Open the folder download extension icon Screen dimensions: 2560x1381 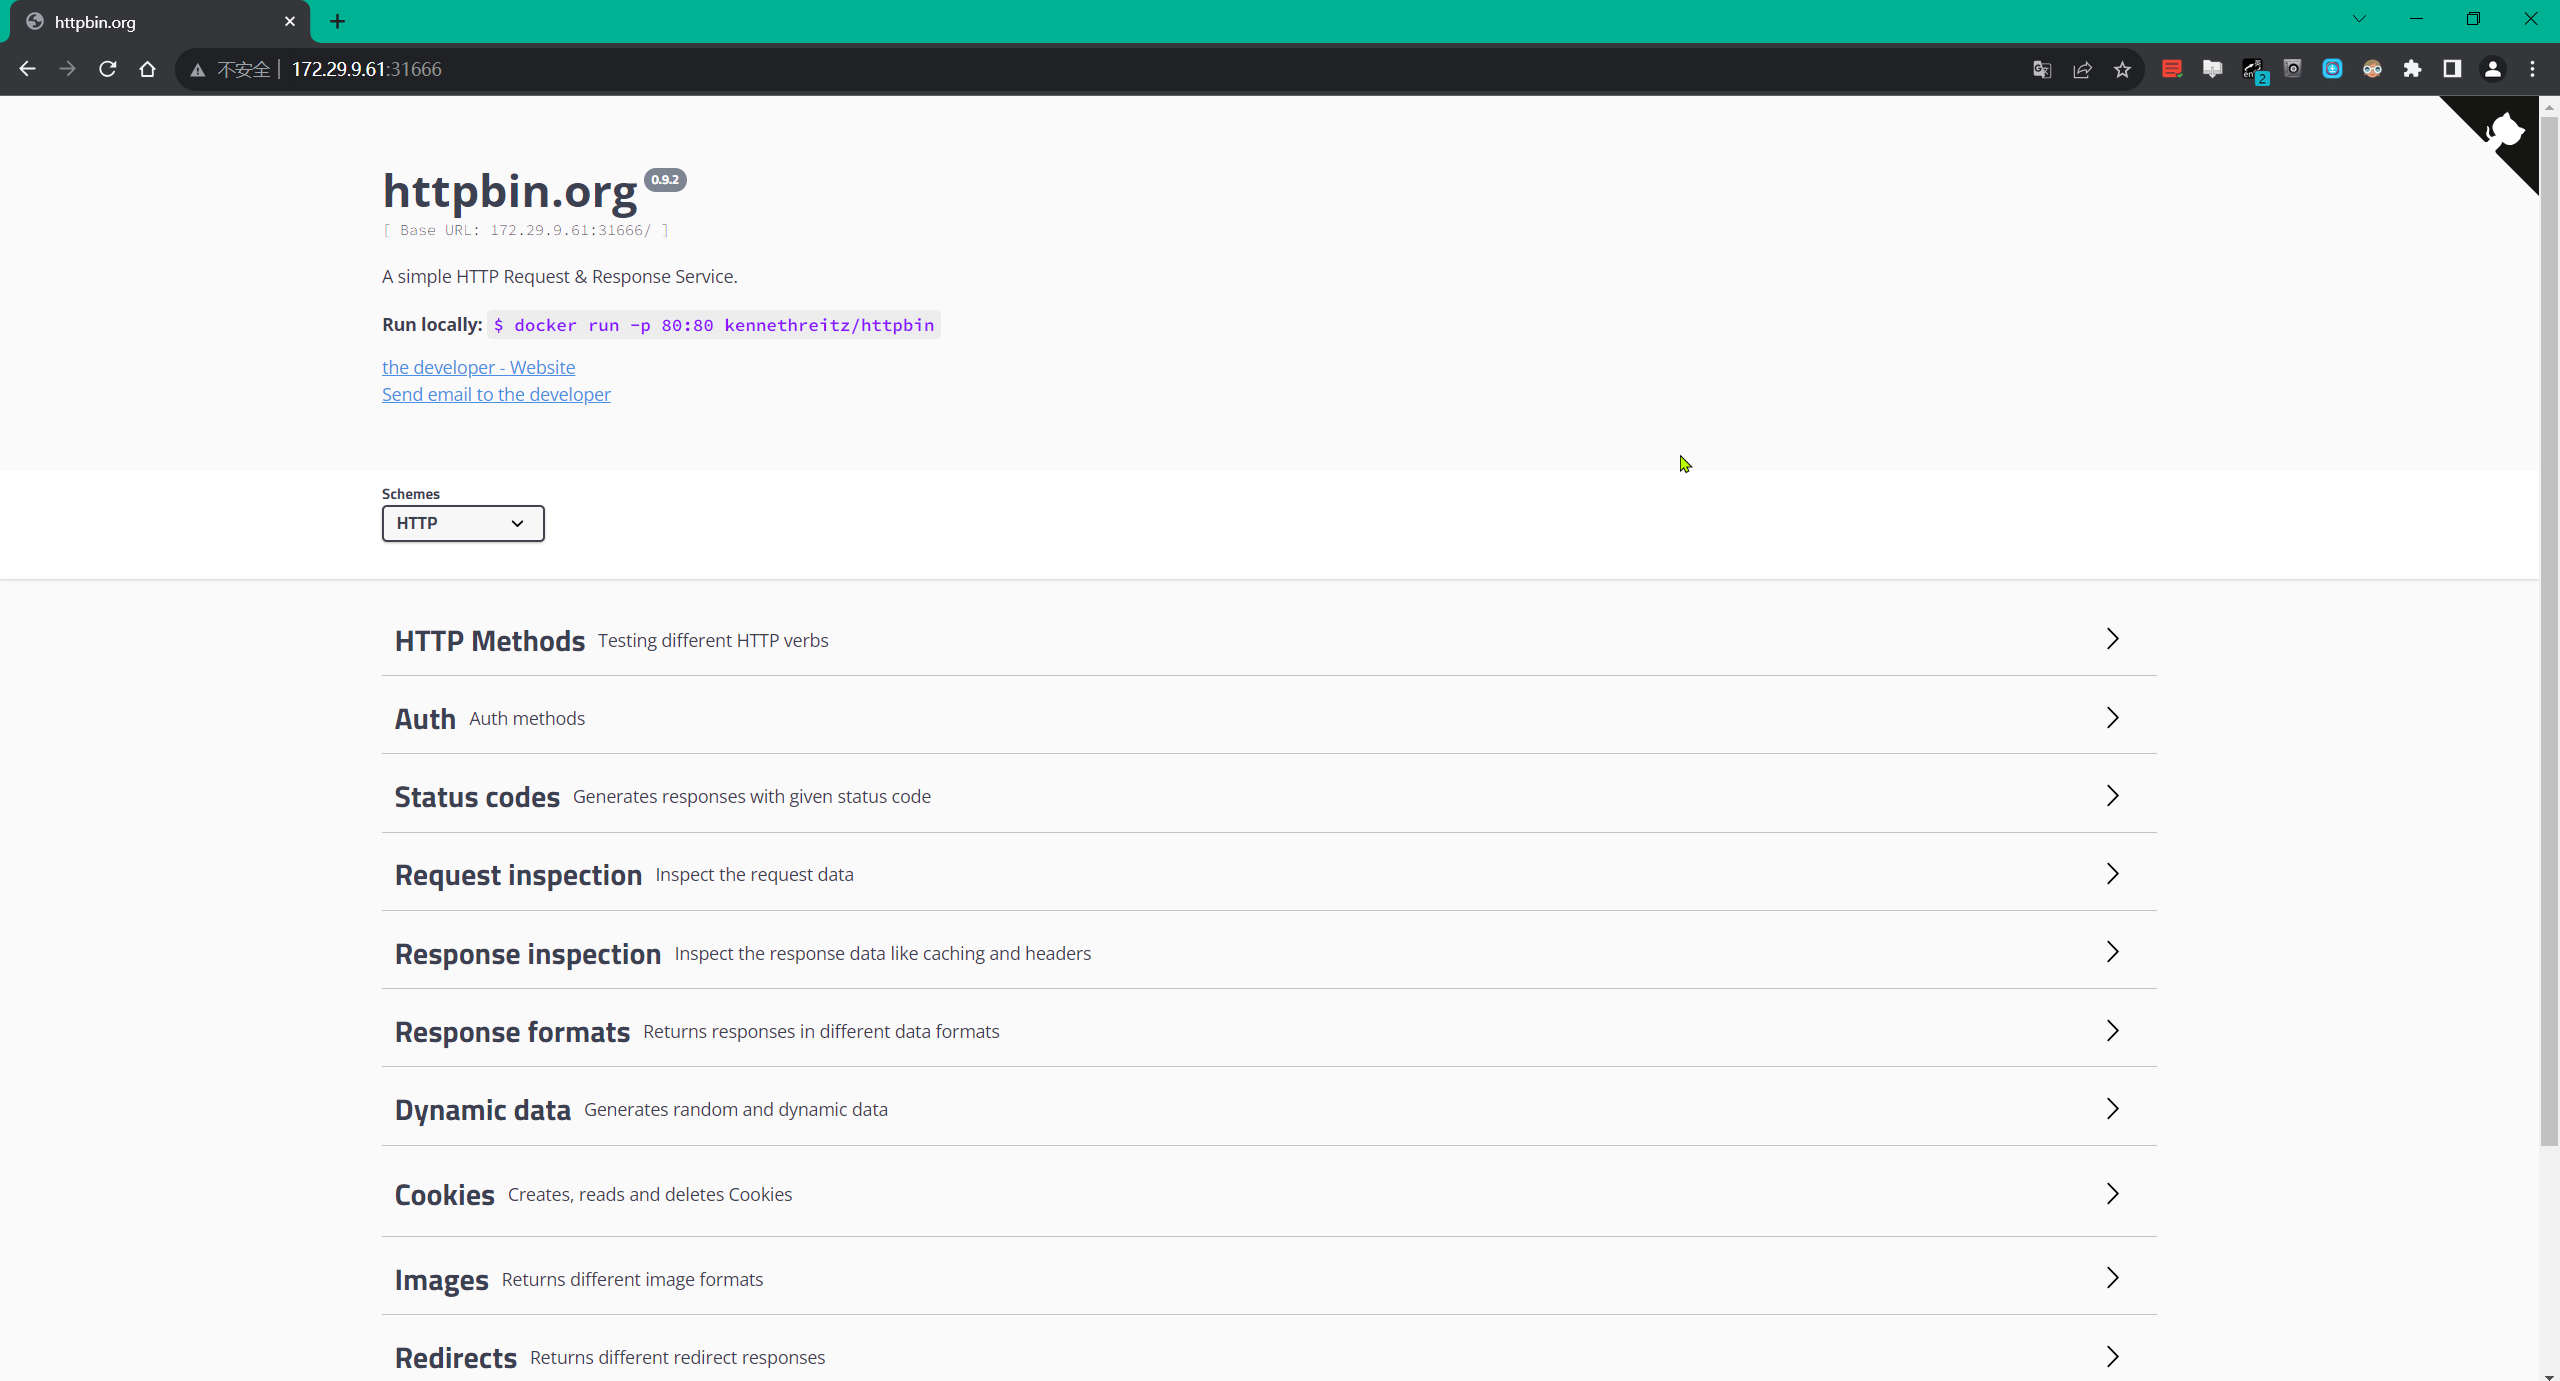(x=2212, y=69)
